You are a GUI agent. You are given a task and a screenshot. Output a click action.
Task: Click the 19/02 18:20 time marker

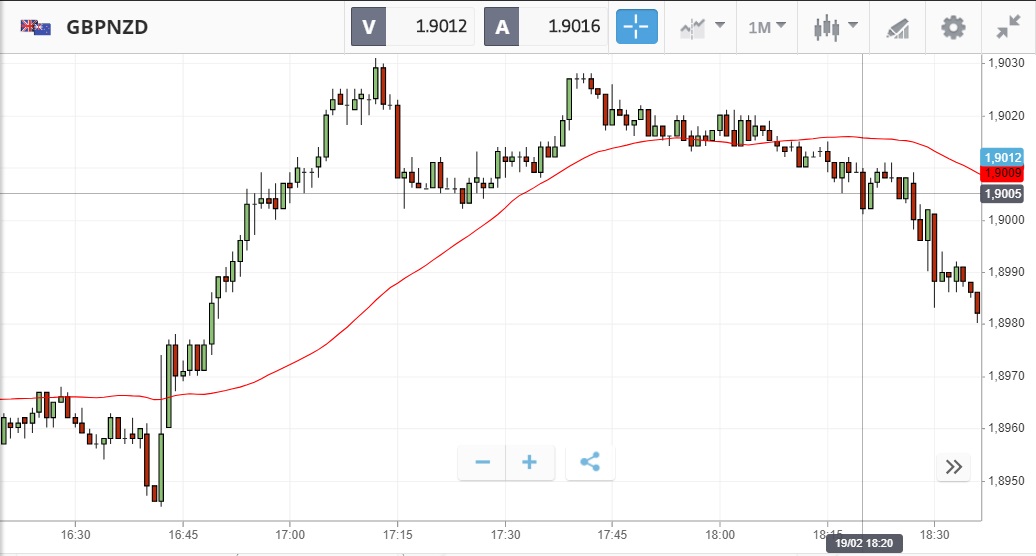coord(864,544)
